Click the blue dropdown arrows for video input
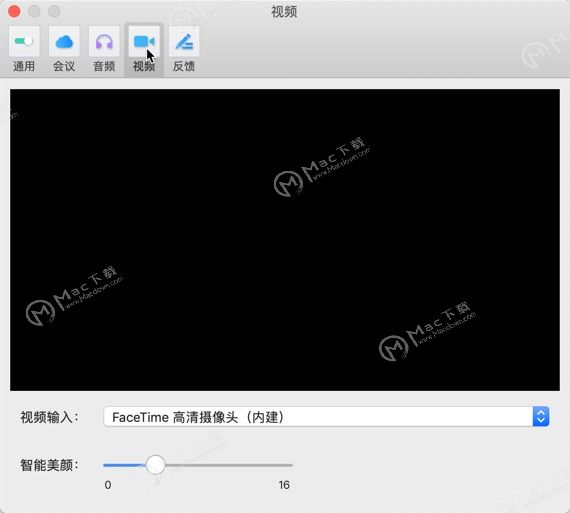 [x=541, y=417]
